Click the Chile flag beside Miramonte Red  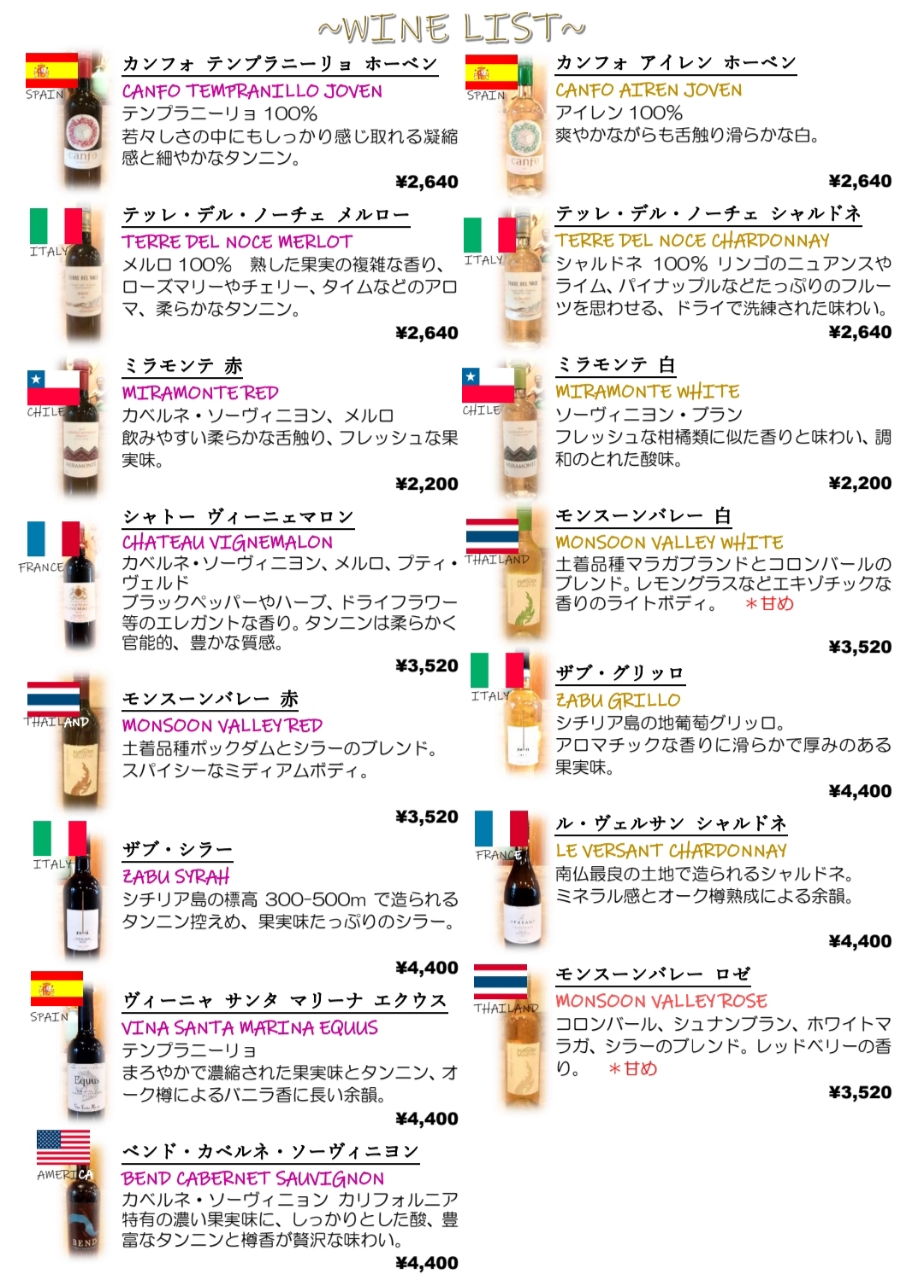(53, 386)
